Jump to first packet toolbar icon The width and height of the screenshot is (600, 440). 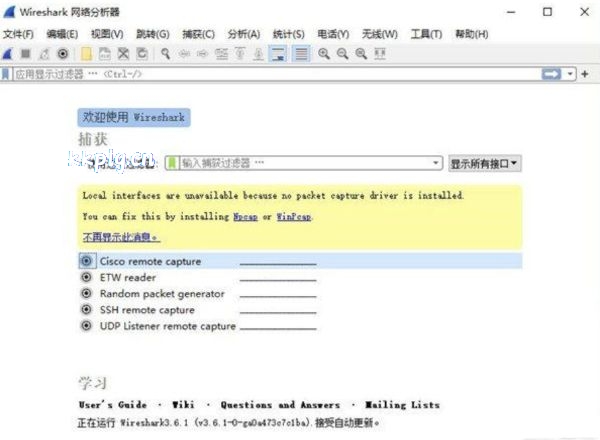240,54
